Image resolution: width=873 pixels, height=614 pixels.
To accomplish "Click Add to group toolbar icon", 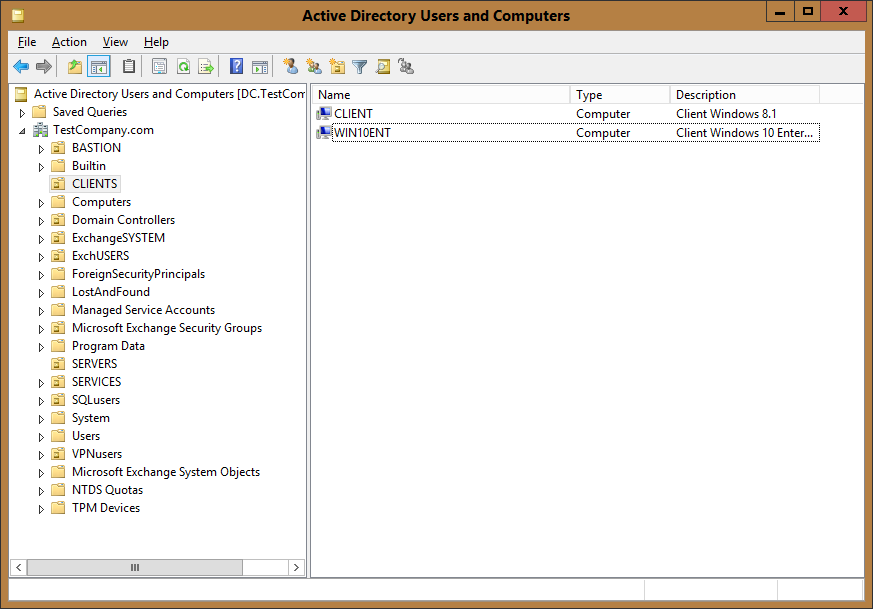I will click(406, 67).
